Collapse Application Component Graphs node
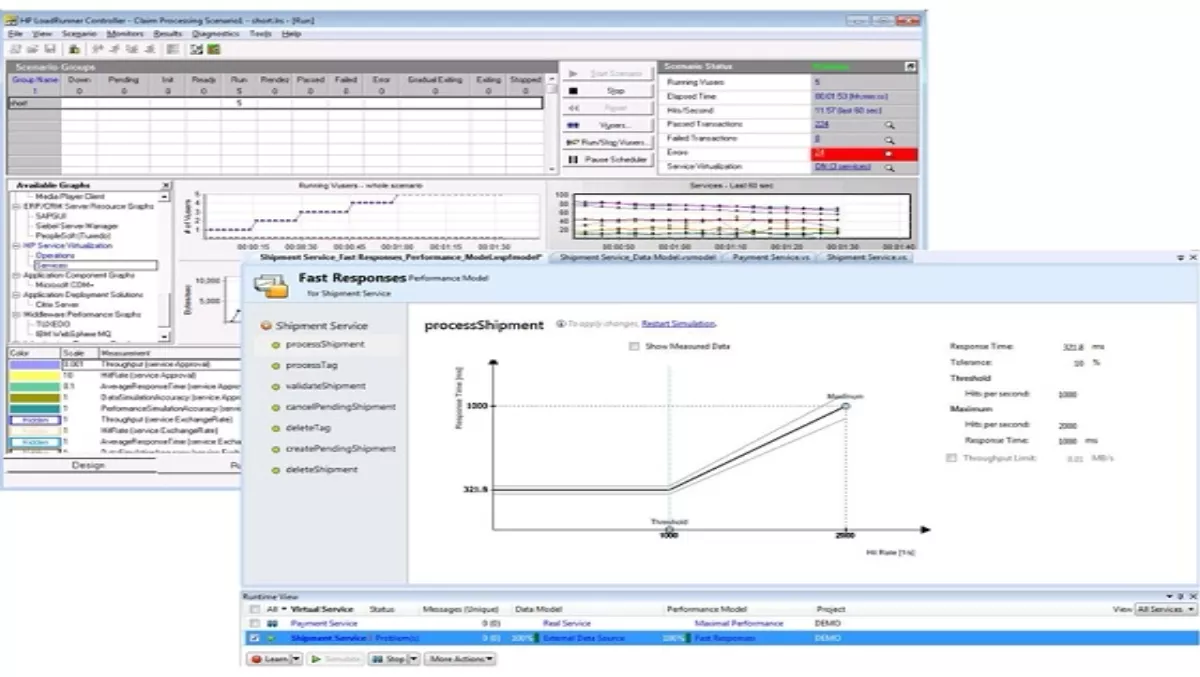The height and width of the screenshot is (677, 1200). point(16,275)
